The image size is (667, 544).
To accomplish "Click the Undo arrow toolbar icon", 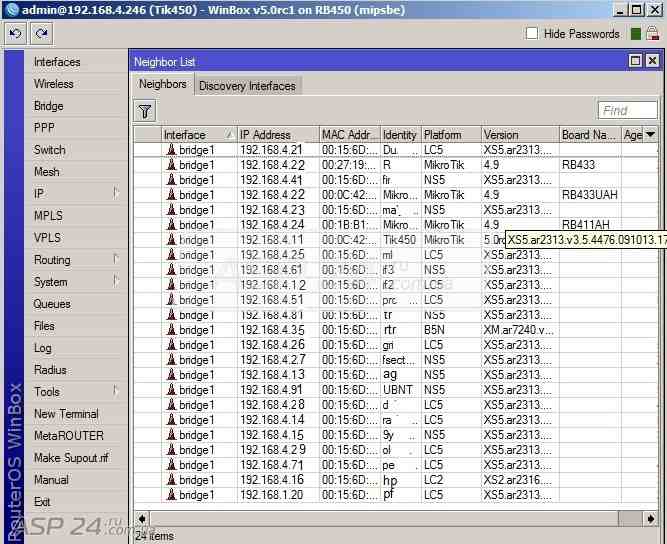I will coord(15,34).
